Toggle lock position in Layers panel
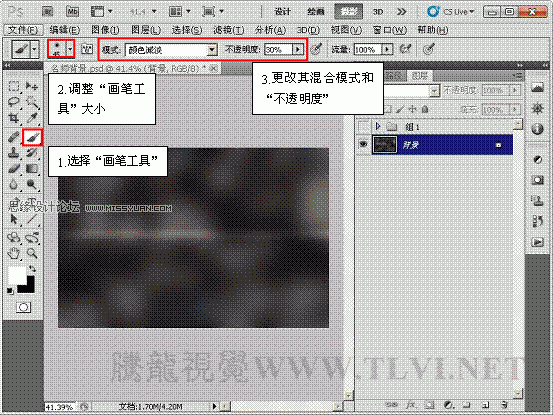Screen dimensions: 553x415 pyautogui.click(x=412, y=109)
